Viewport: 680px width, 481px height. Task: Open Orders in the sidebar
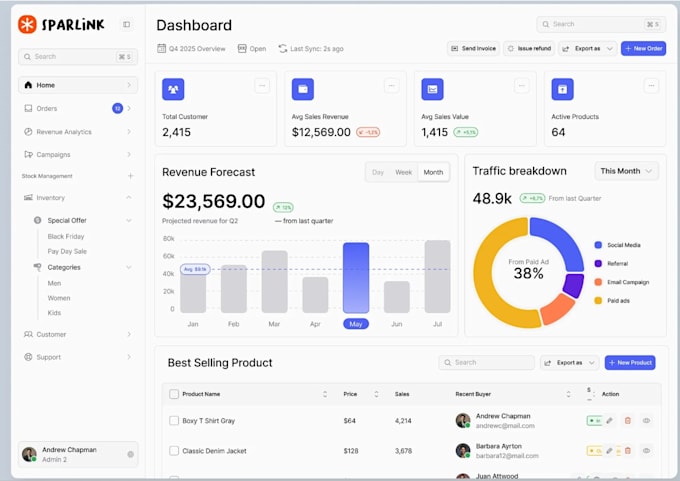pos(78,108)
